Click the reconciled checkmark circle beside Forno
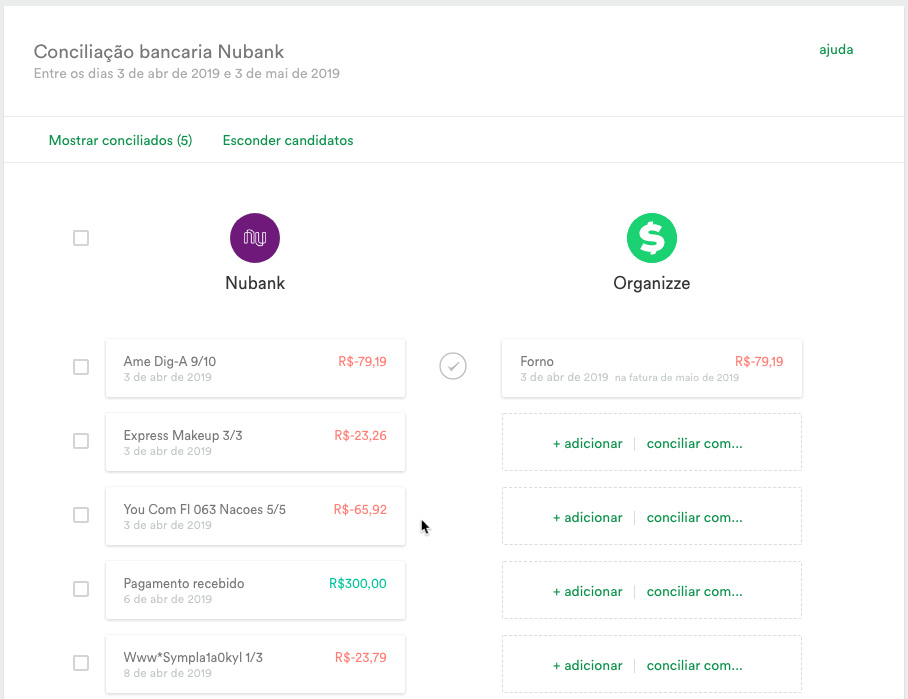This screenshot has width=908, height=699. click(453, 366)
